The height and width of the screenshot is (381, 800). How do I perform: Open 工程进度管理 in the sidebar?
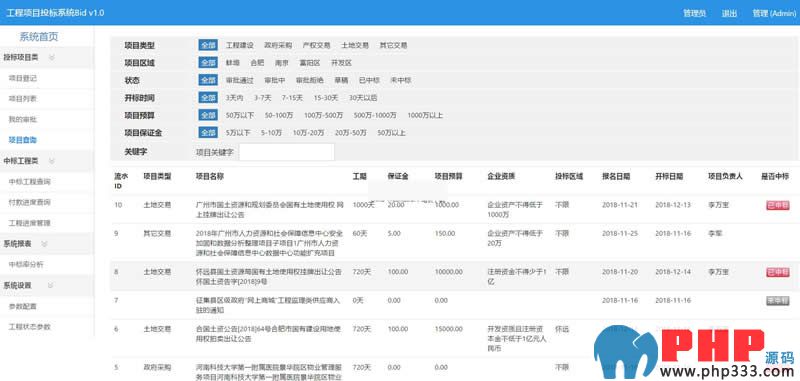pos(30,223)
